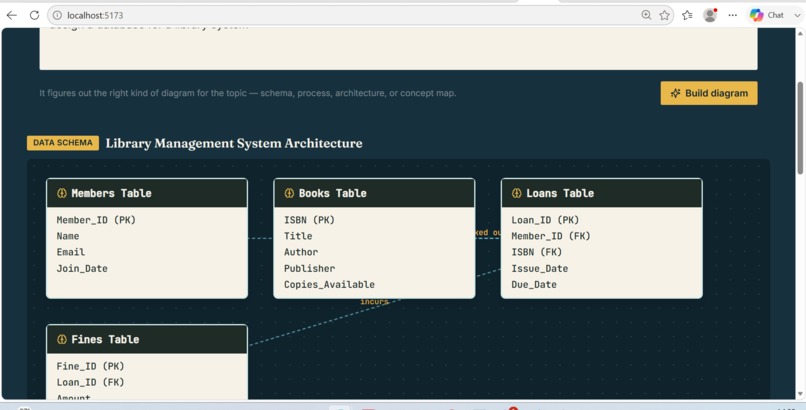
Task: Open the Copilot Chat button
Action: point(766,15)
